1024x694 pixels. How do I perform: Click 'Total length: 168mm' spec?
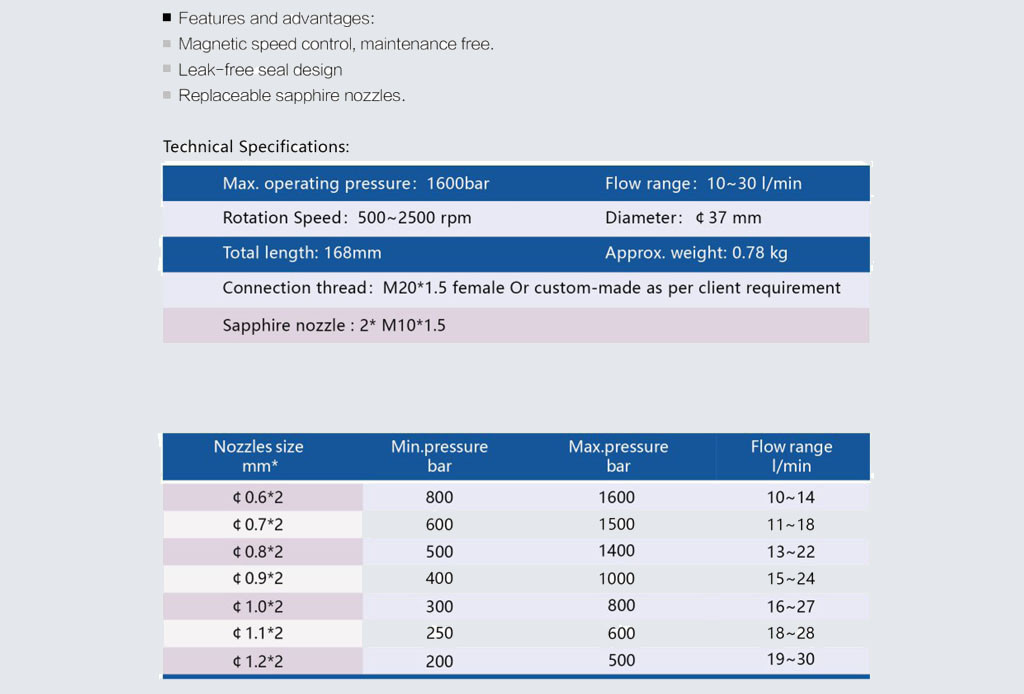302,253
